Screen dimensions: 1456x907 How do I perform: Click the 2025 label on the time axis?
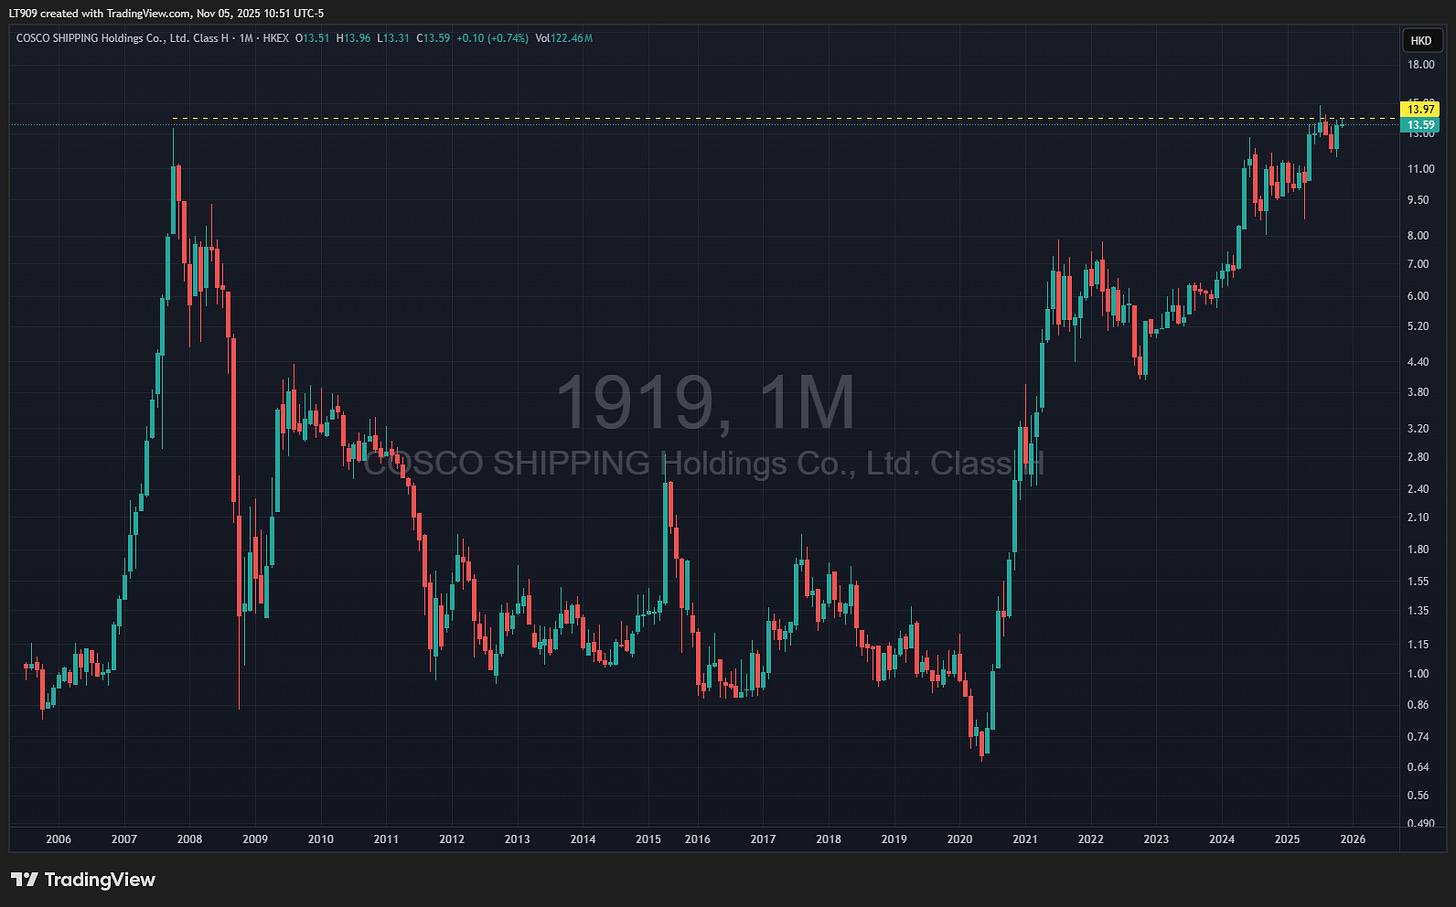pyautogui.click(x=1287, y=839)
